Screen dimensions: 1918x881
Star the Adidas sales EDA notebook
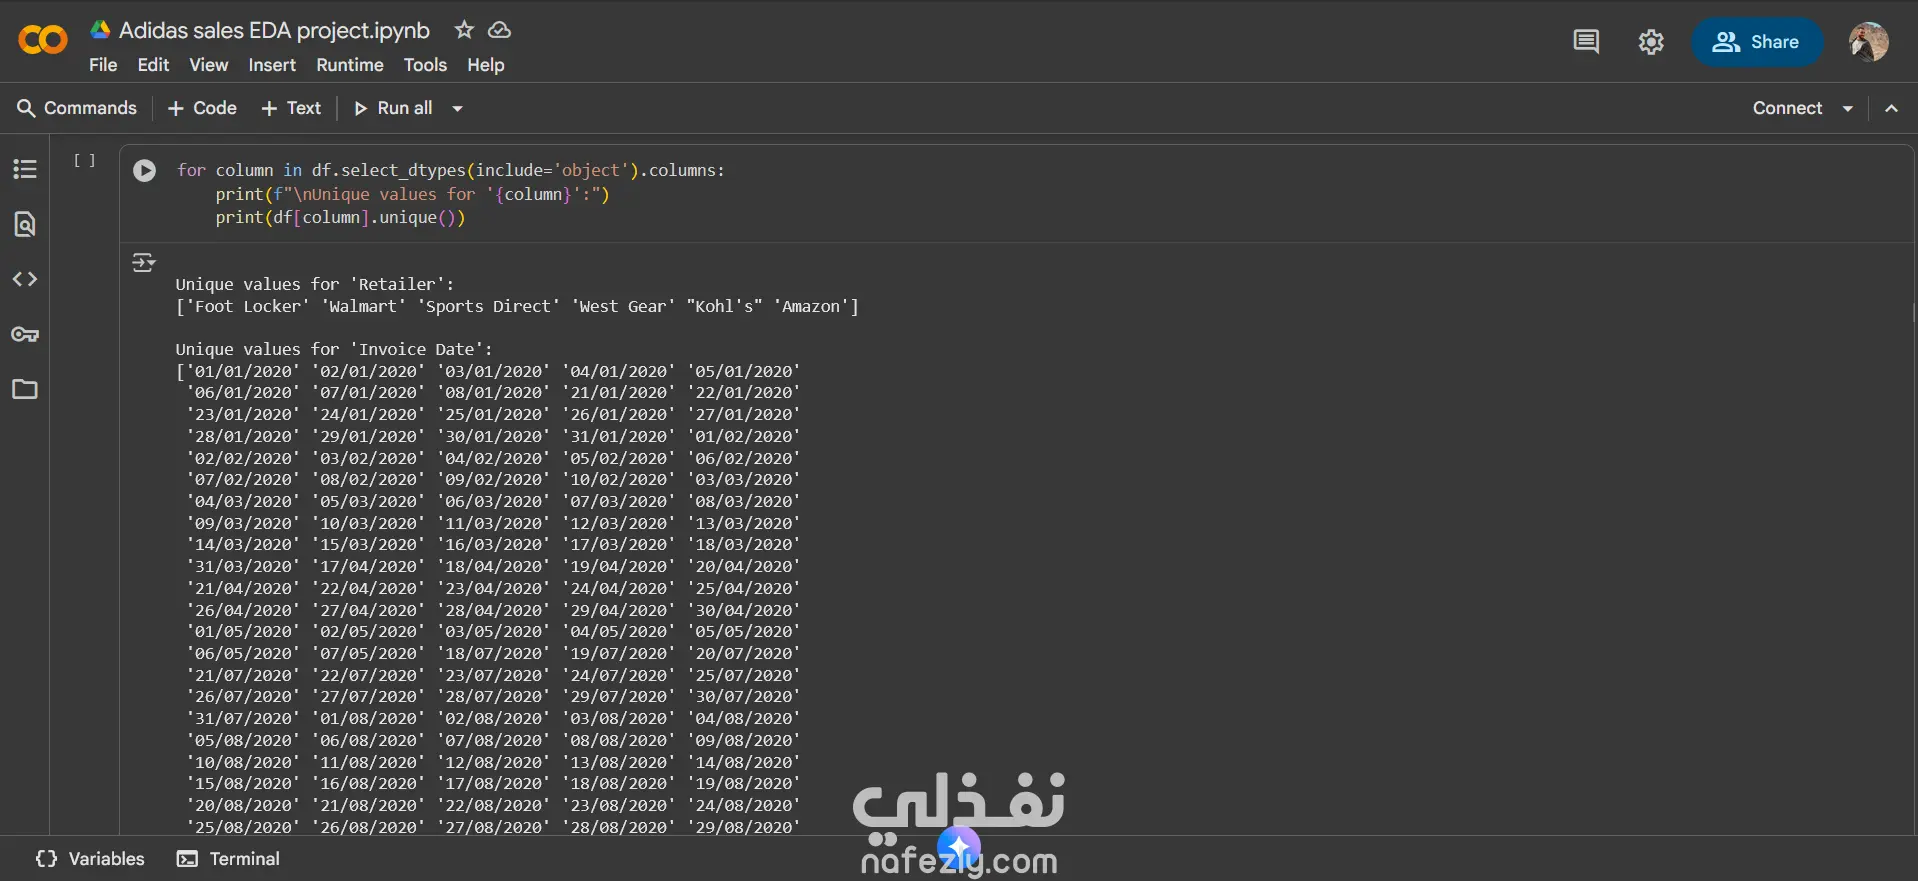[464, 30]
